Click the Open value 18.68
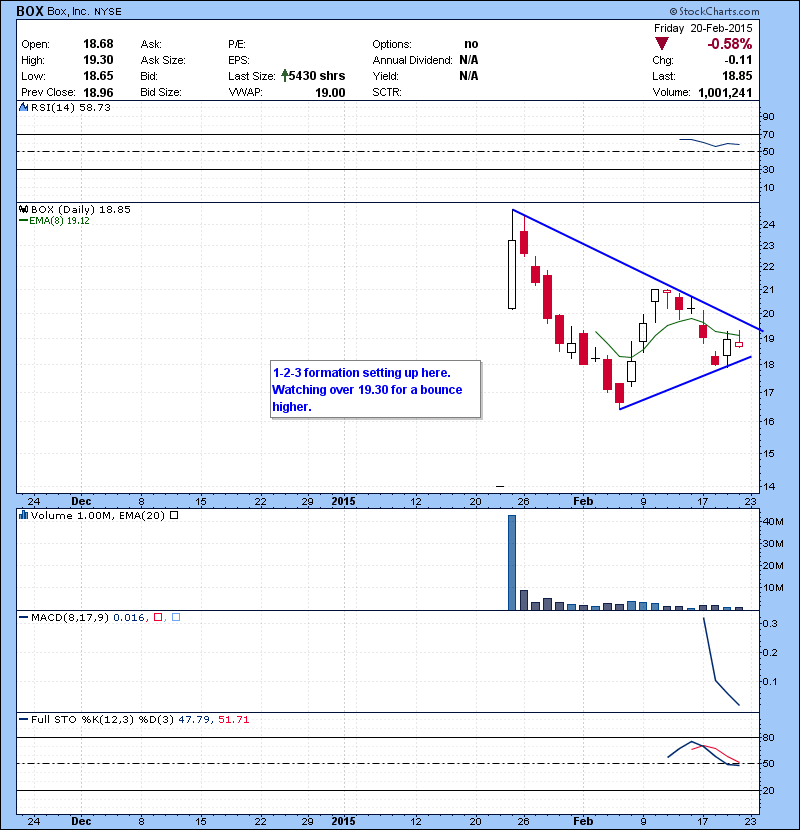 point(98,44)
